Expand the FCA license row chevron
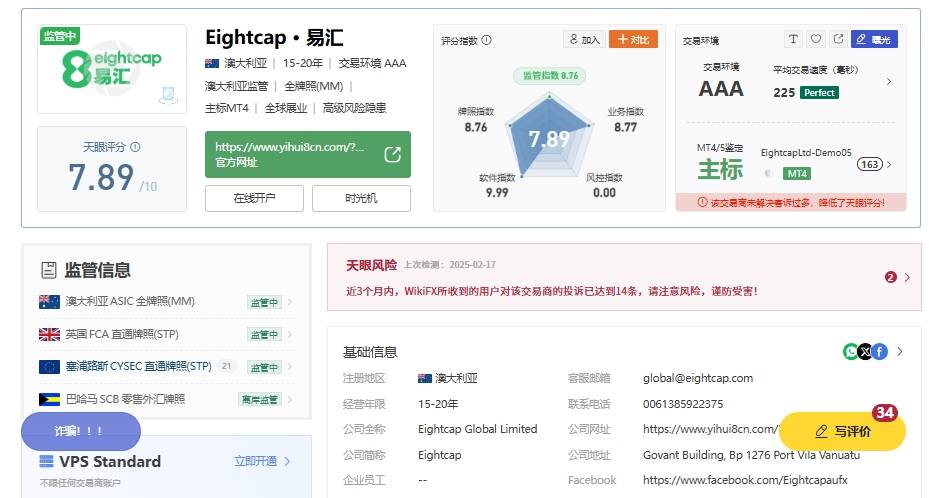Viewport: 936px width, 498px height. pos(290,334)
